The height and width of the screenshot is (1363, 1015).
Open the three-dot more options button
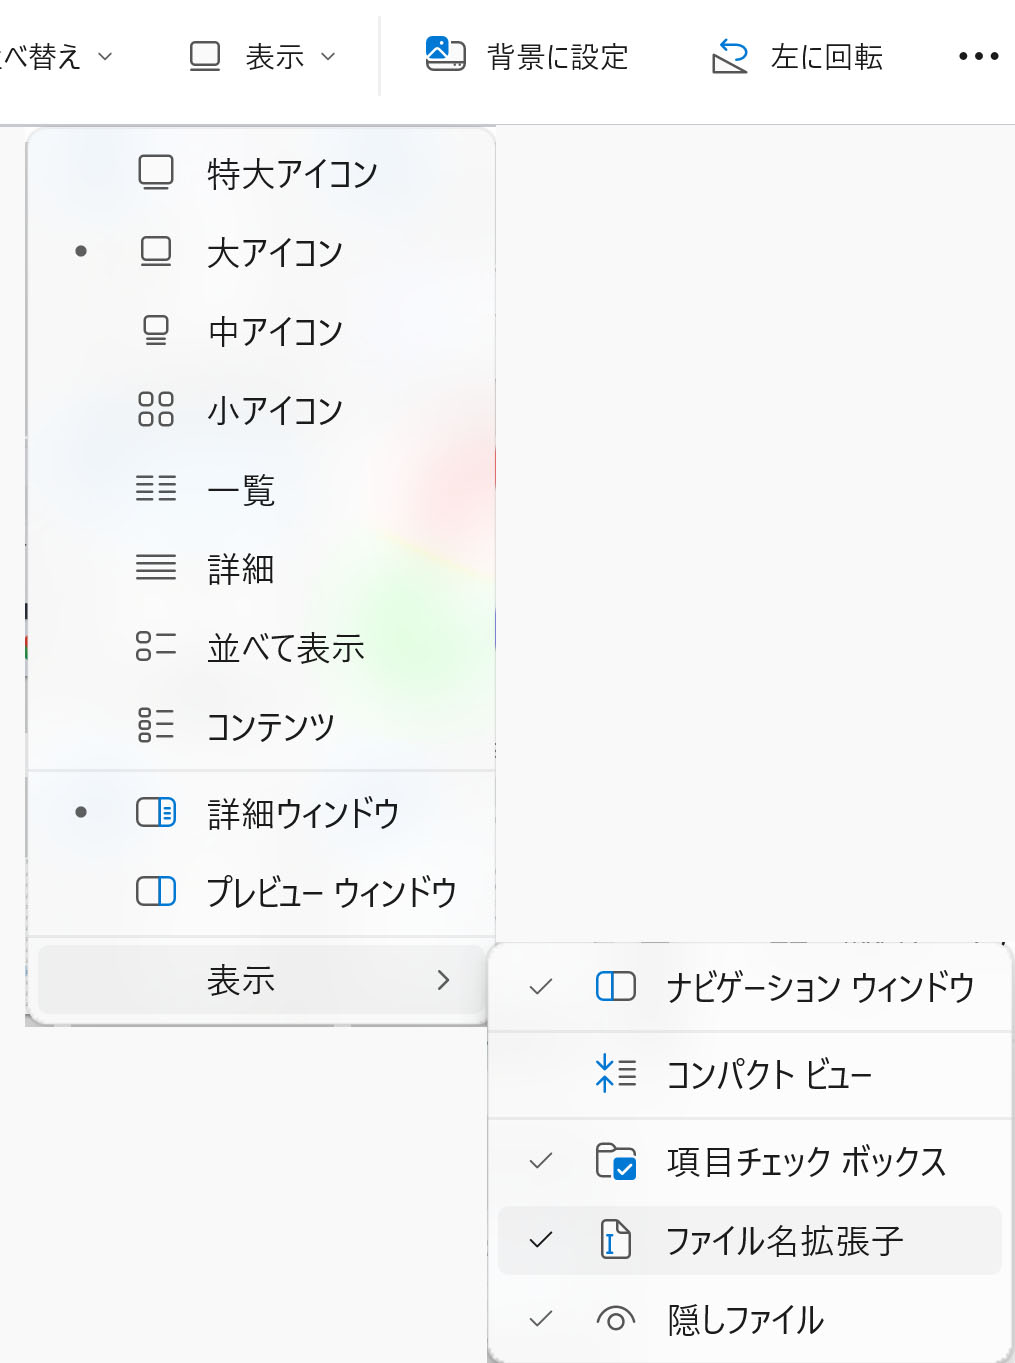(x=978, y=56)
